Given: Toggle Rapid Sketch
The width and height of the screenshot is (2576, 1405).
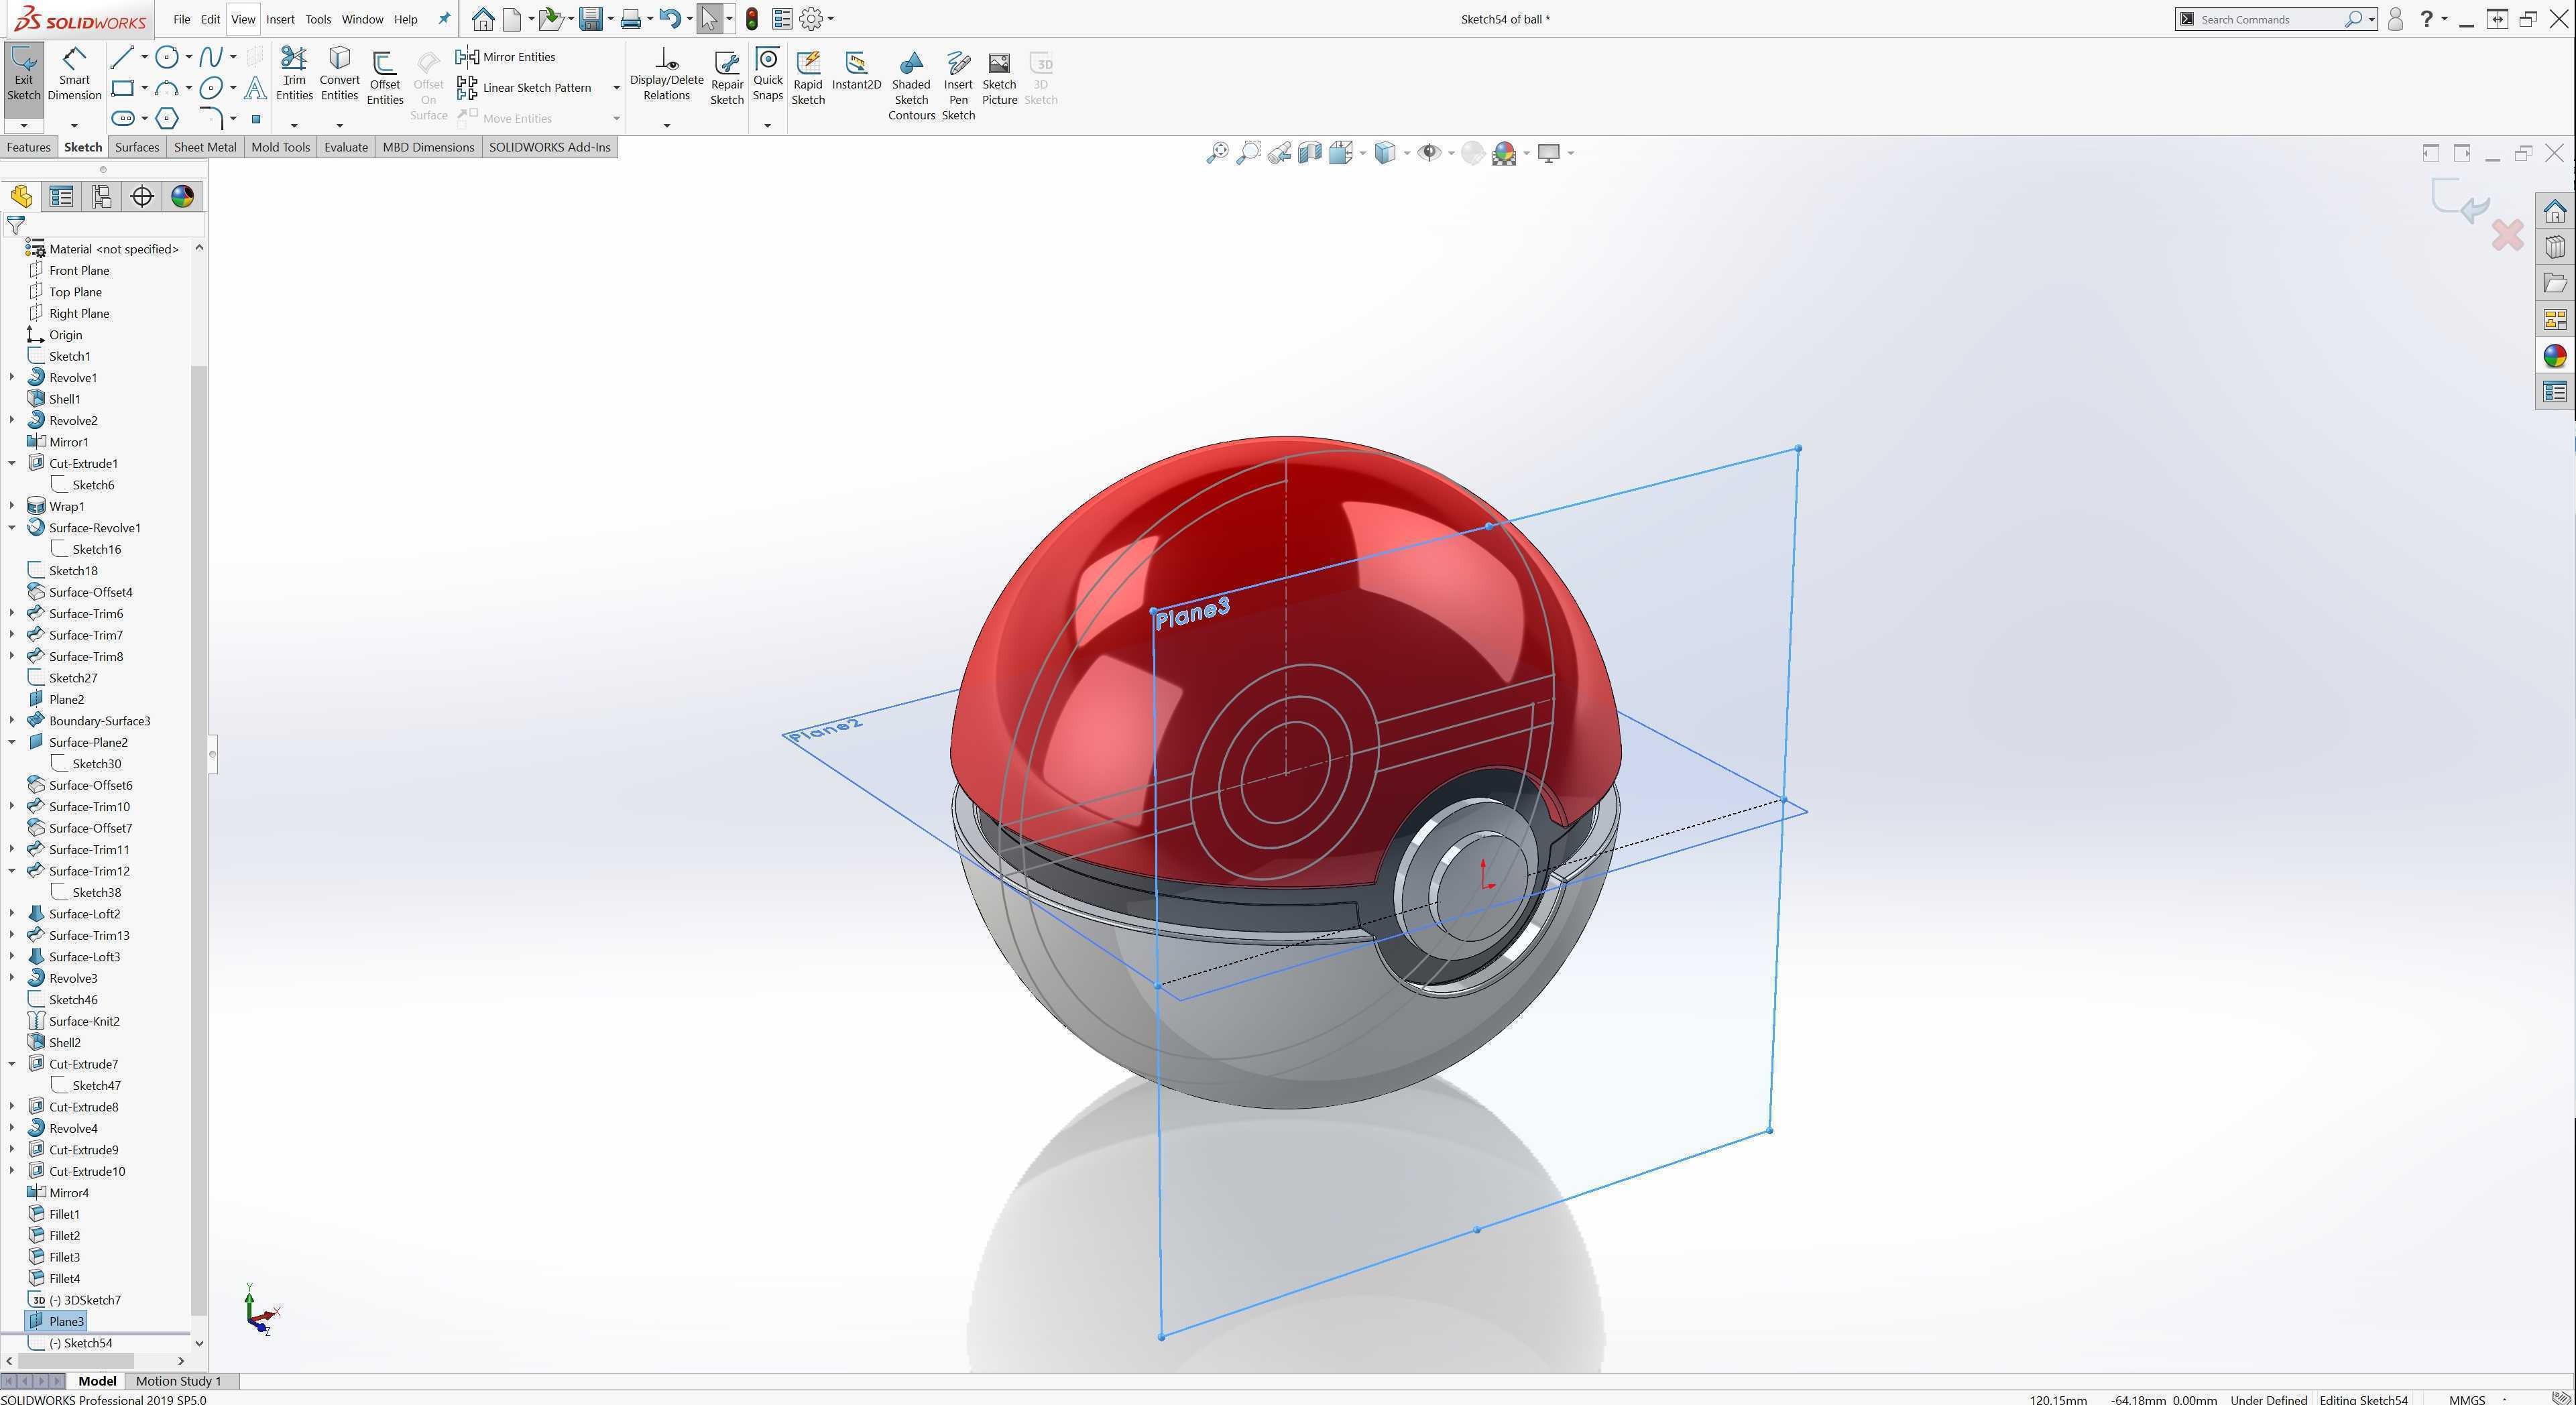Looking at the screenshot, I should tap(808, 78).
